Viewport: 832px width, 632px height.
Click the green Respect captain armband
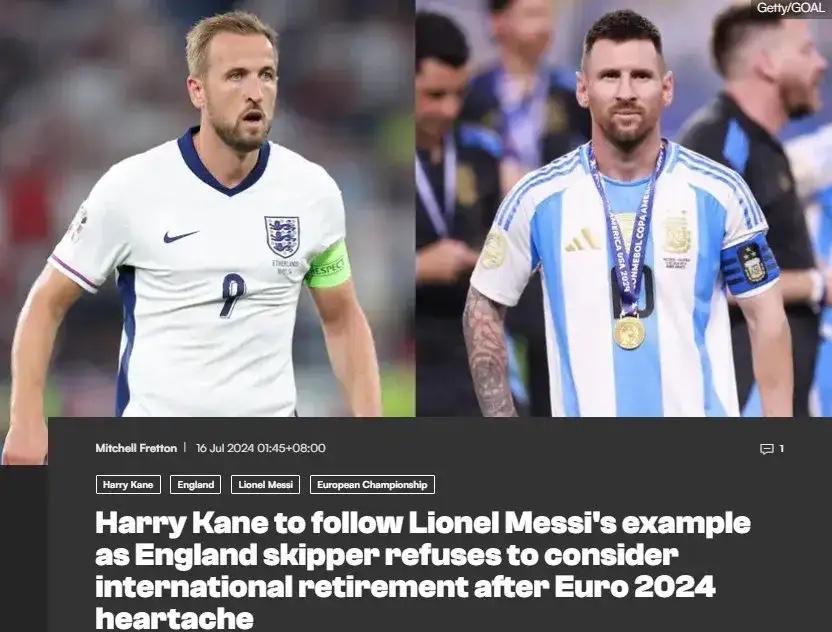(328, 266)
